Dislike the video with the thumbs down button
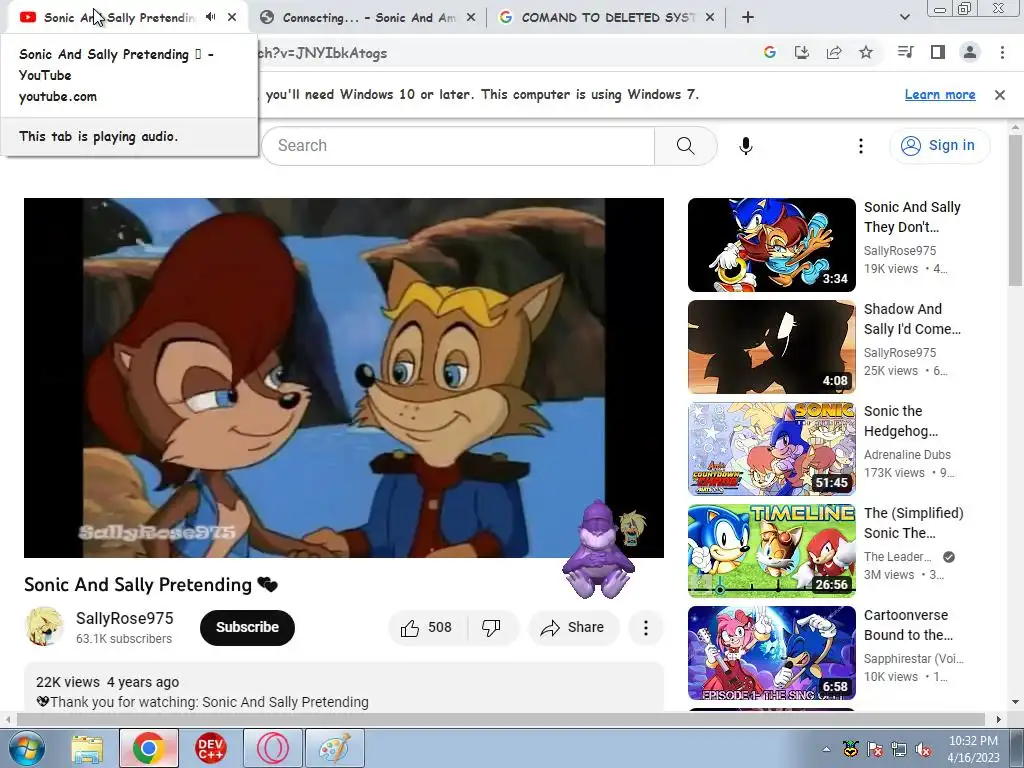Screen dimensions: 1024x768 (492, 628)
